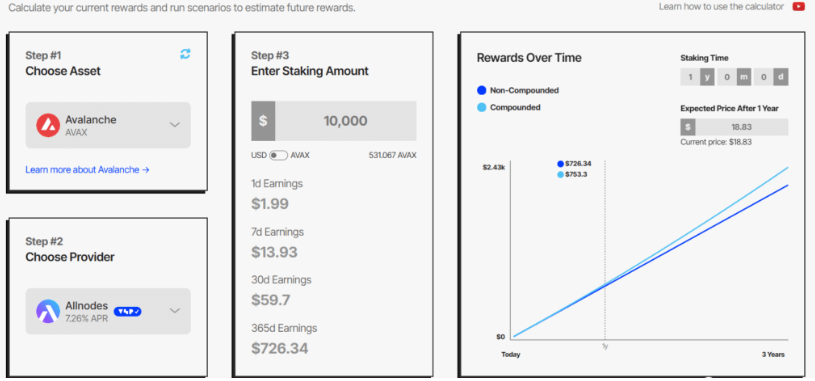This screenshot has height=381, width=815.
Task: Click the dollar sign beside staking amount
Action: click(263, 121)
